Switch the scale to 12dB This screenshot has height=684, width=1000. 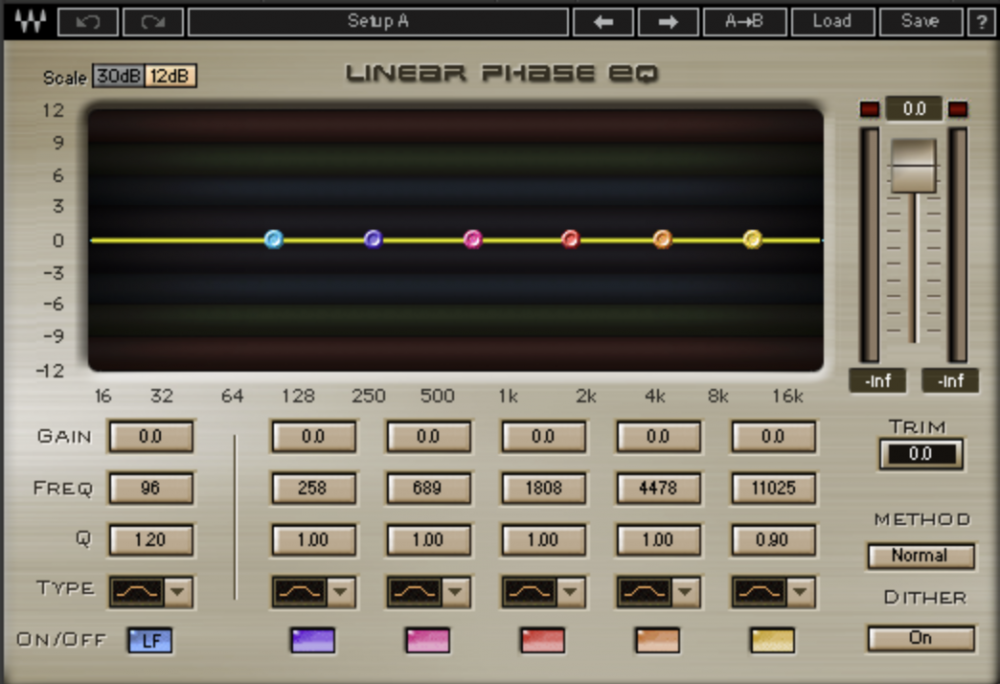click(x=171, y=76)
